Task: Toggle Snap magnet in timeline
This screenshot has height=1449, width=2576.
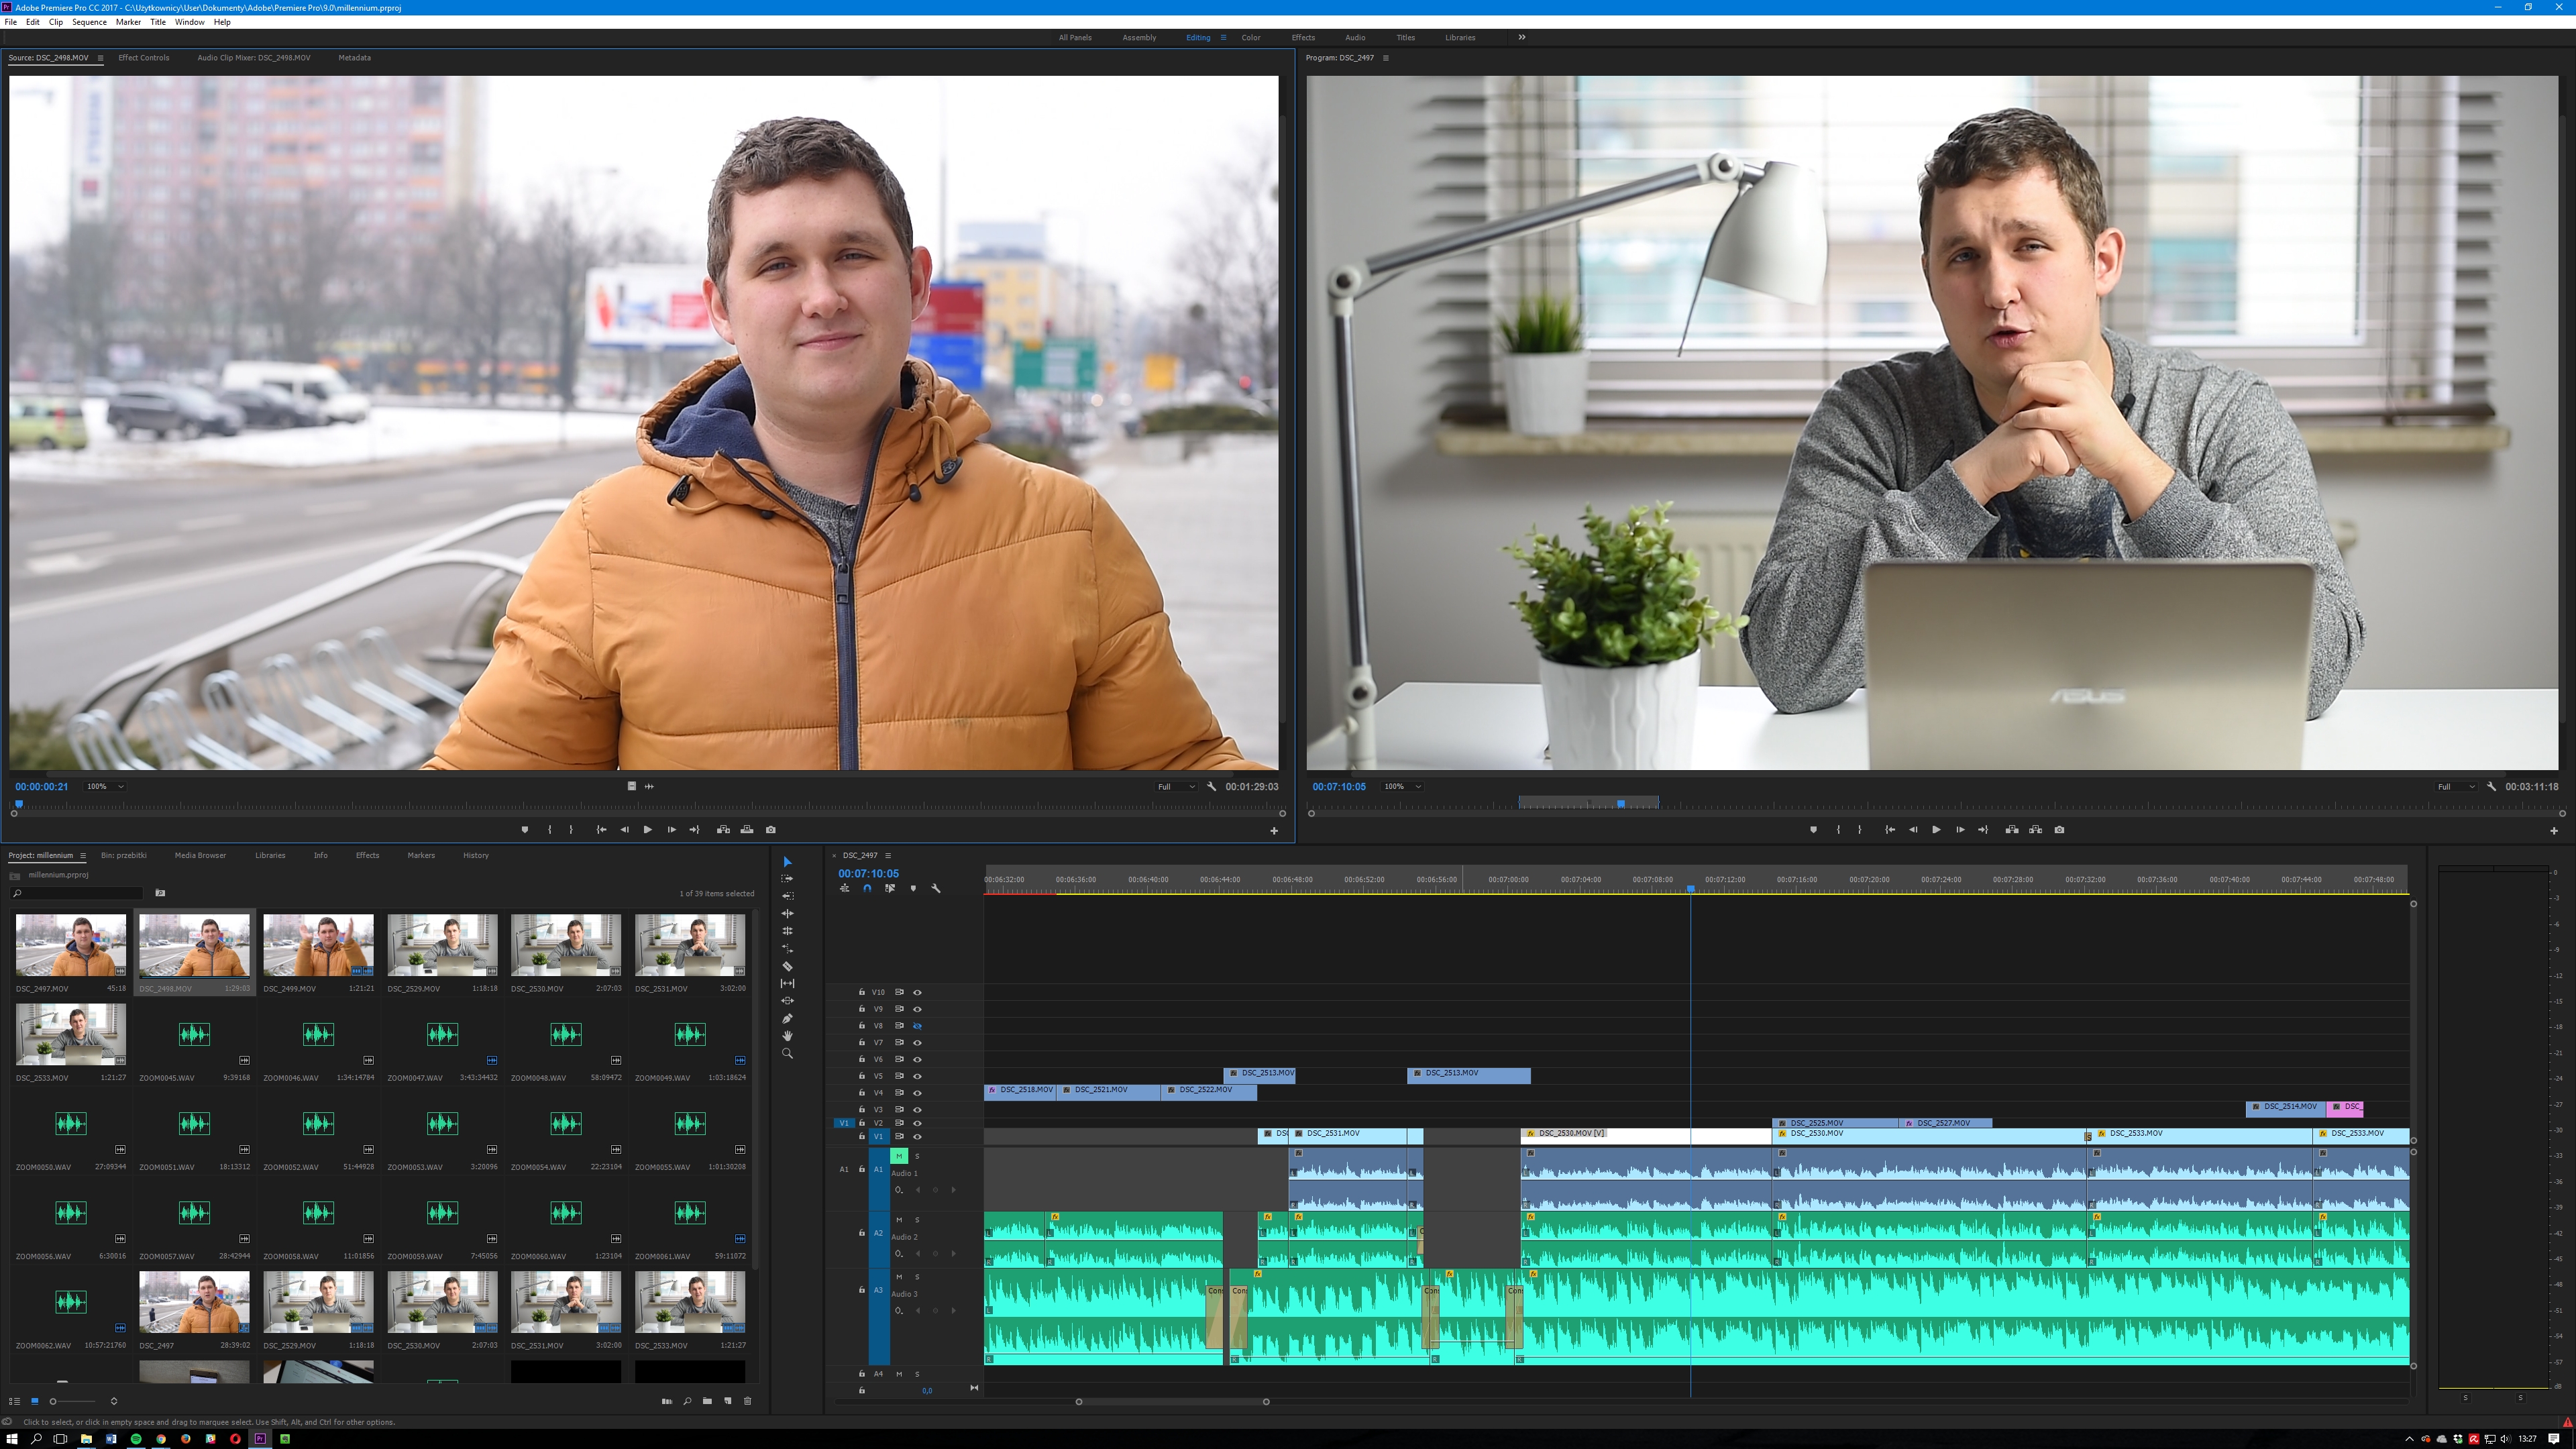Action: point(867,888)
